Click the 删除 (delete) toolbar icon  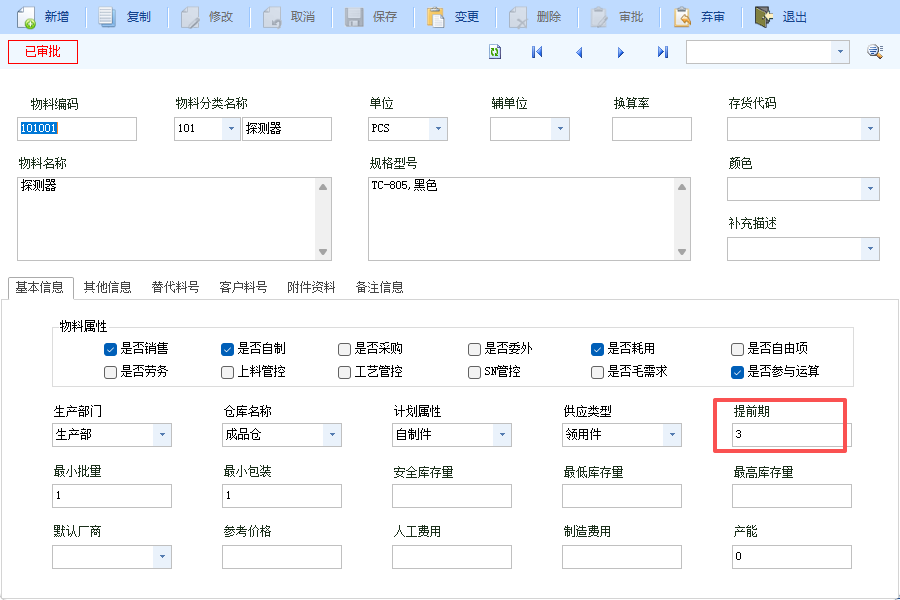pyautogui.click(x=518, y=17)
